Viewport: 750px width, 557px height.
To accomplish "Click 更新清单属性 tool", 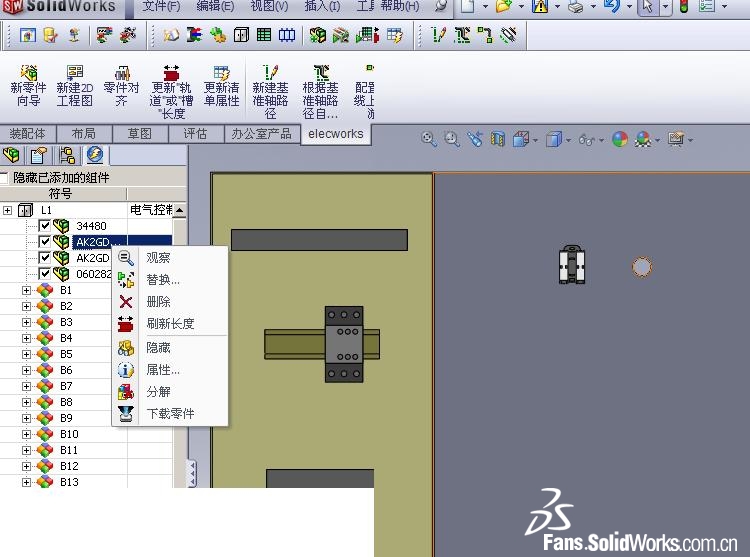I will coord(221,86).
